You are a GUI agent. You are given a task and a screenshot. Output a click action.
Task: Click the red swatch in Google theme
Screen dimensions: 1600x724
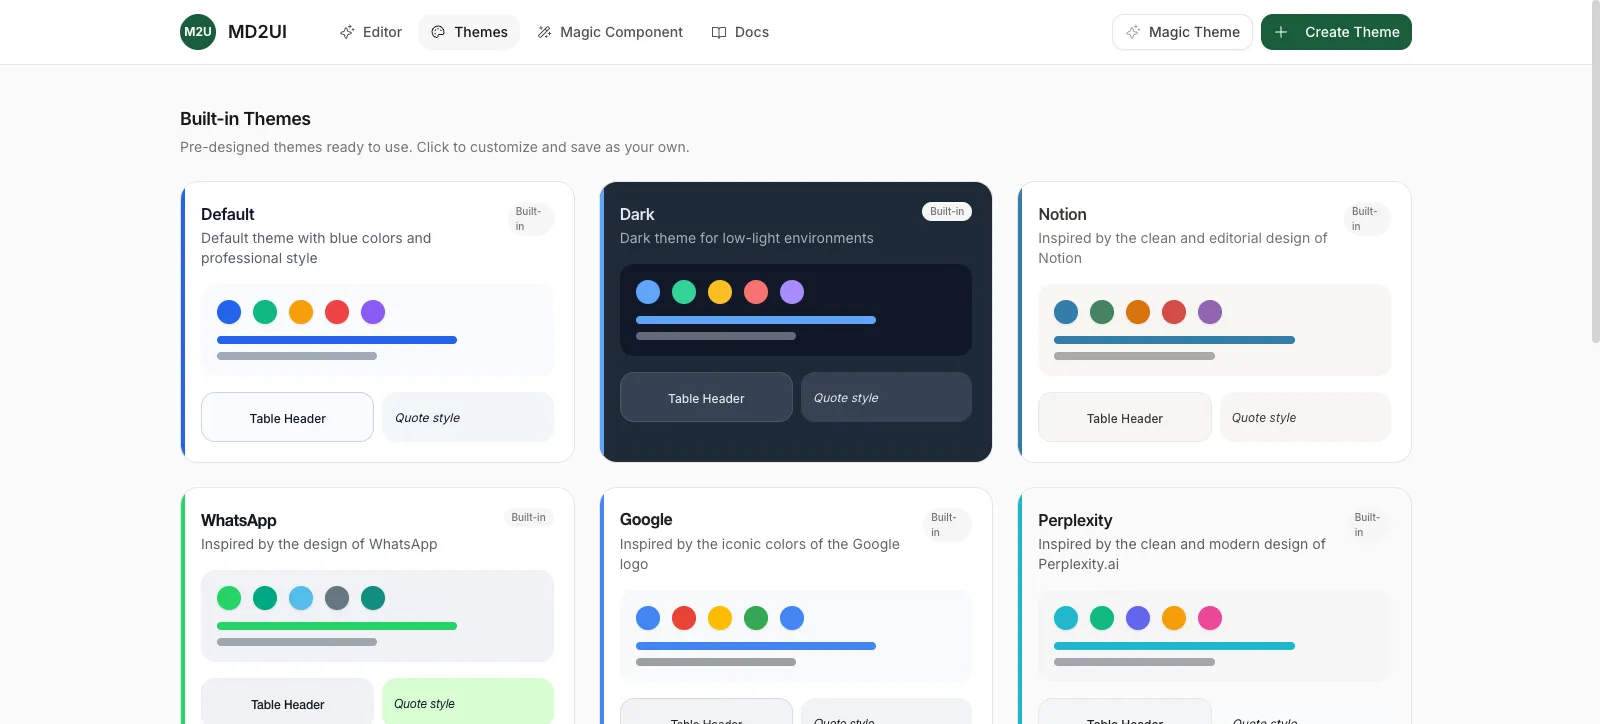[x=684, y=618]
